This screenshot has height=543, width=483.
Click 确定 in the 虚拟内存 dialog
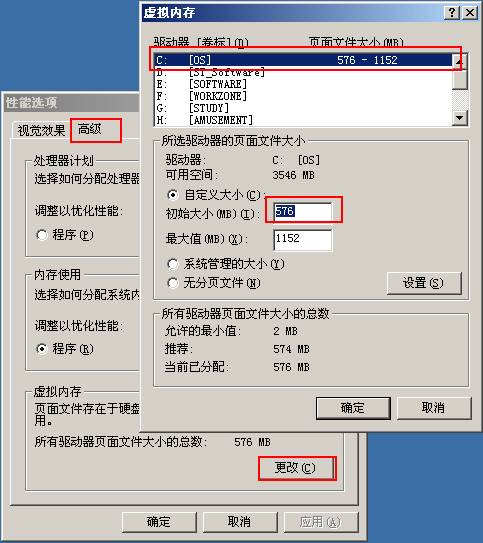click(x=353, y=408)
